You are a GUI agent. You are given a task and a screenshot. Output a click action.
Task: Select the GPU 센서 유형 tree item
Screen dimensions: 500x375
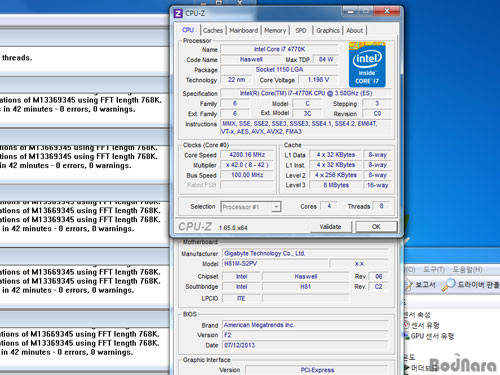(x=432, y=336)
